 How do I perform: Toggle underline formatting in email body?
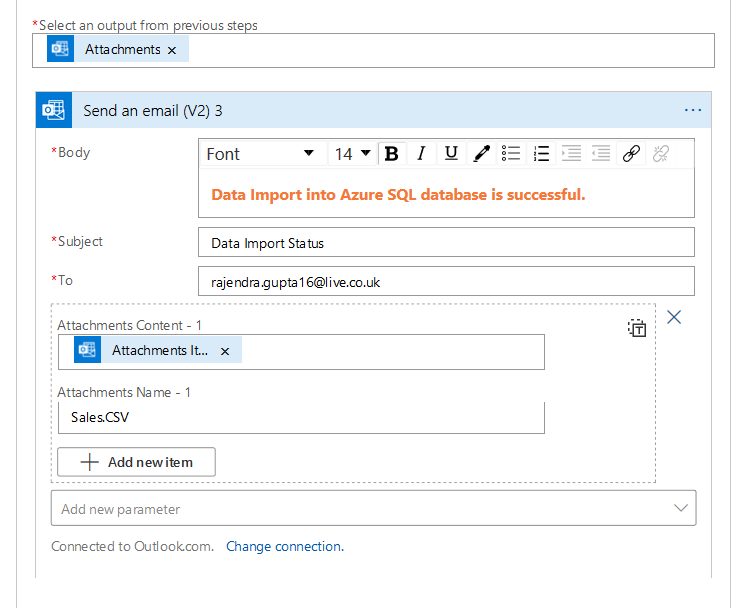click(x=451, y=154)
